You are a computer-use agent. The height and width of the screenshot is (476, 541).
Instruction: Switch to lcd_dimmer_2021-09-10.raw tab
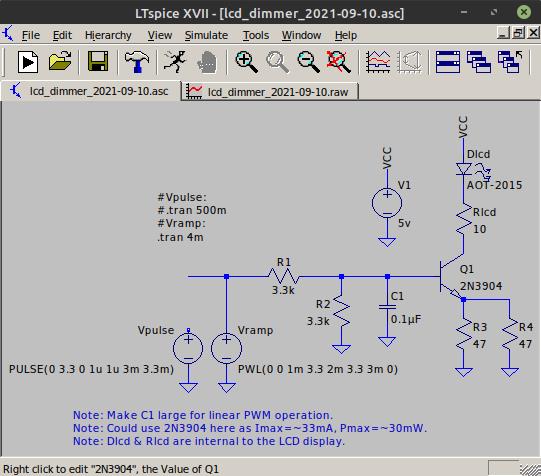point(270,92)
